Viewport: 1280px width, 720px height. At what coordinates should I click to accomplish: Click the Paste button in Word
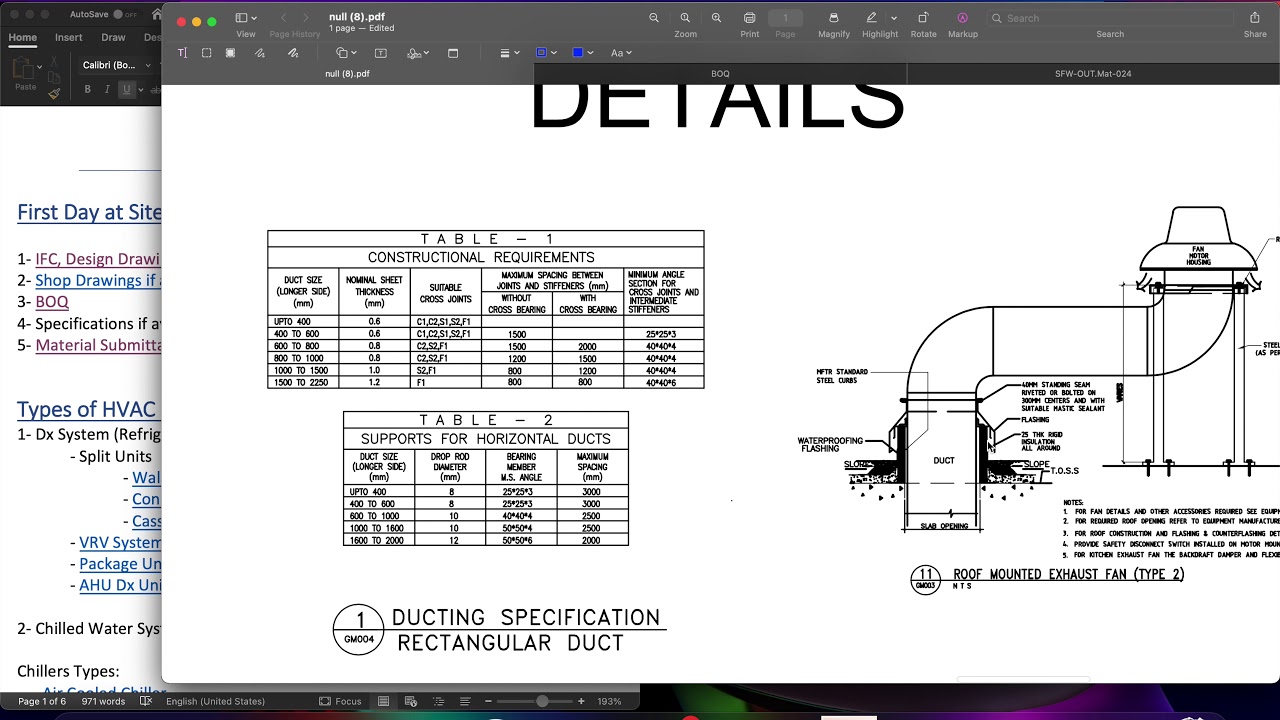tap(23, 73)
